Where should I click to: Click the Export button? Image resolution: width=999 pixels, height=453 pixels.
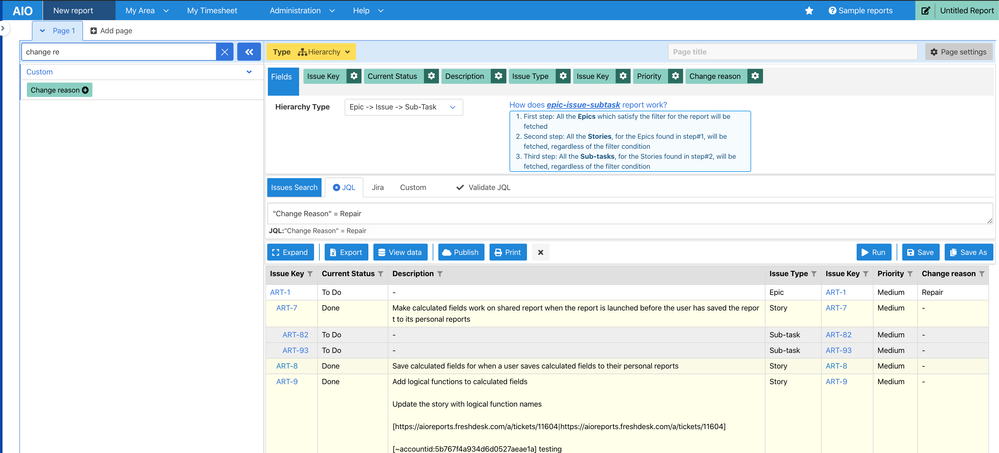point(346,253)
